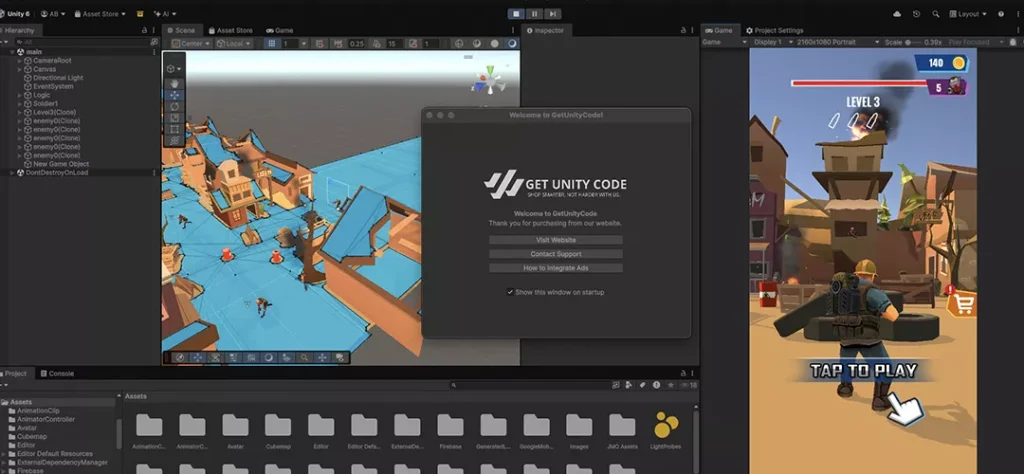Advance one frame with the Step button
The height and width of the screenshot is (474, 1024).
552,14
